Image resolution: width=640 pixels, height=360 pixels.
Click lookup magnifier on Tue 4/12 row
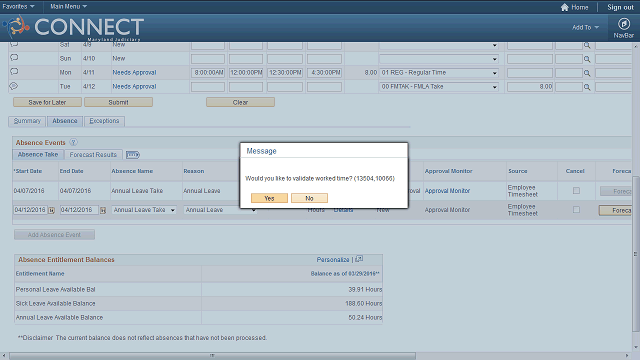[x=587, y=87]
